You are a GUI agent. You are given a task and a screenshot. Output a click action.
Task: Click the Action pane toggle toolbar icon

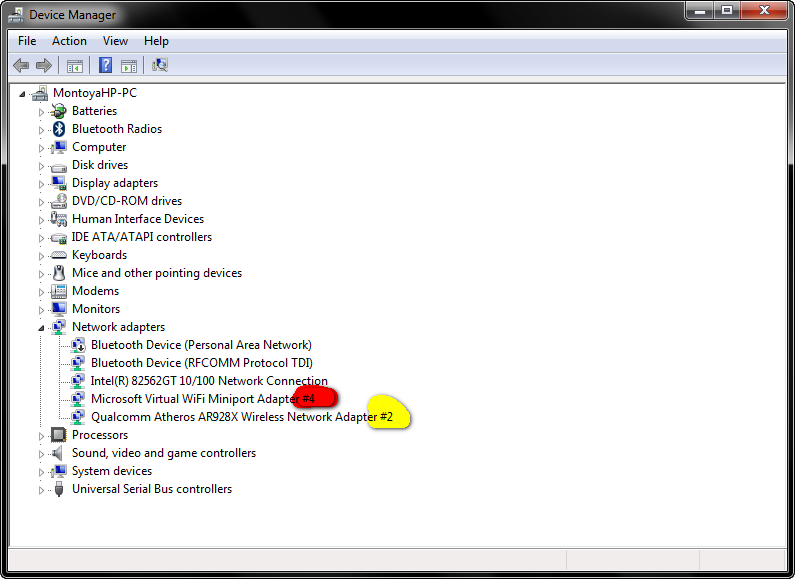click(129, 65)
